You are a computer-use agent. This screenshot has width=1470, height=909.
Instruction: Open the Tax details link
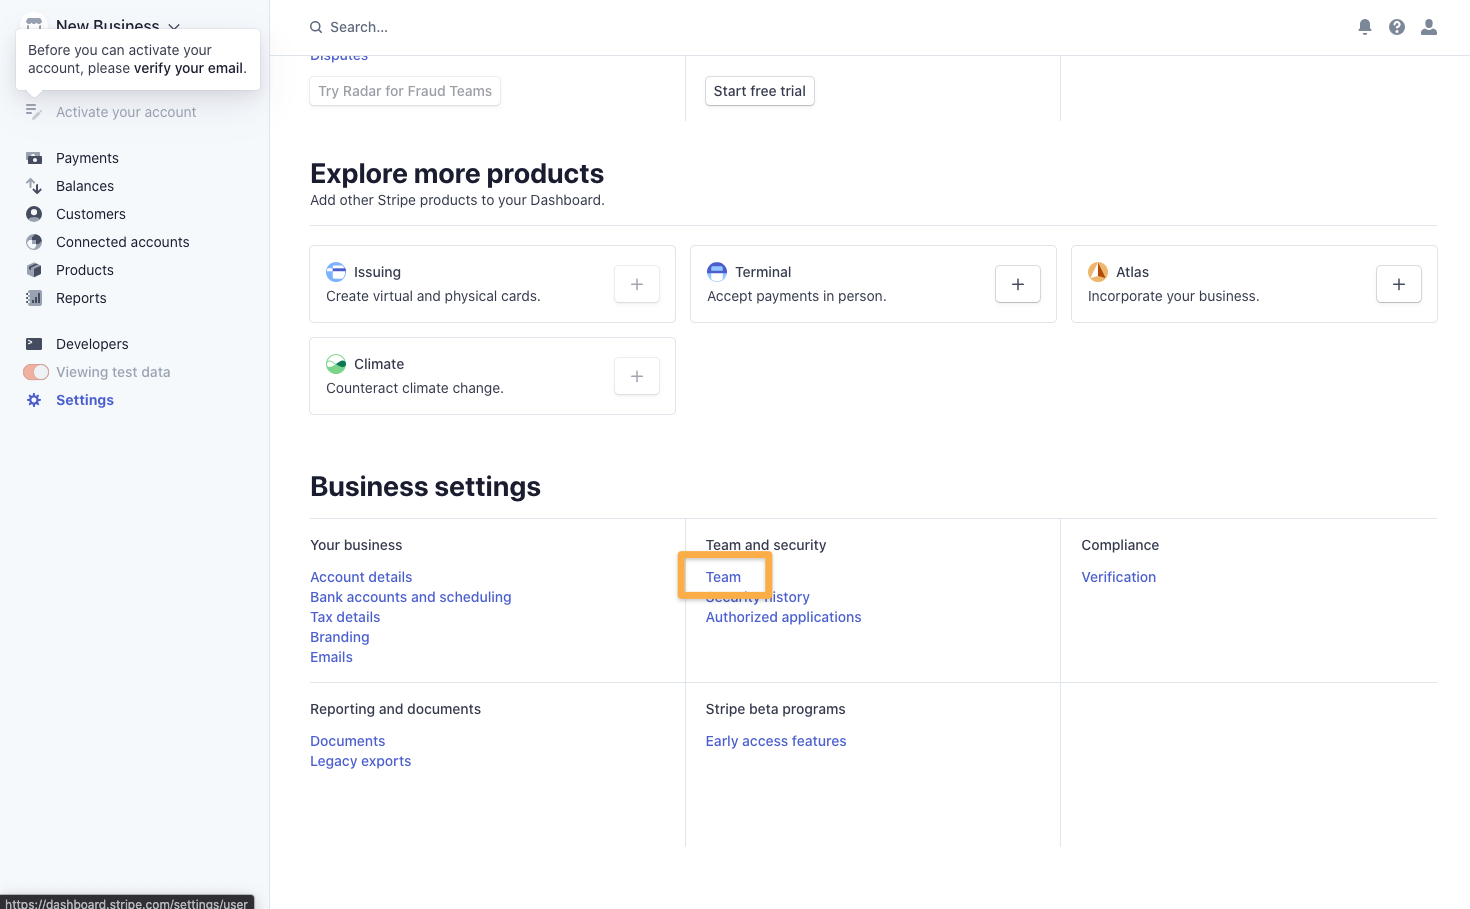[345, 617]
